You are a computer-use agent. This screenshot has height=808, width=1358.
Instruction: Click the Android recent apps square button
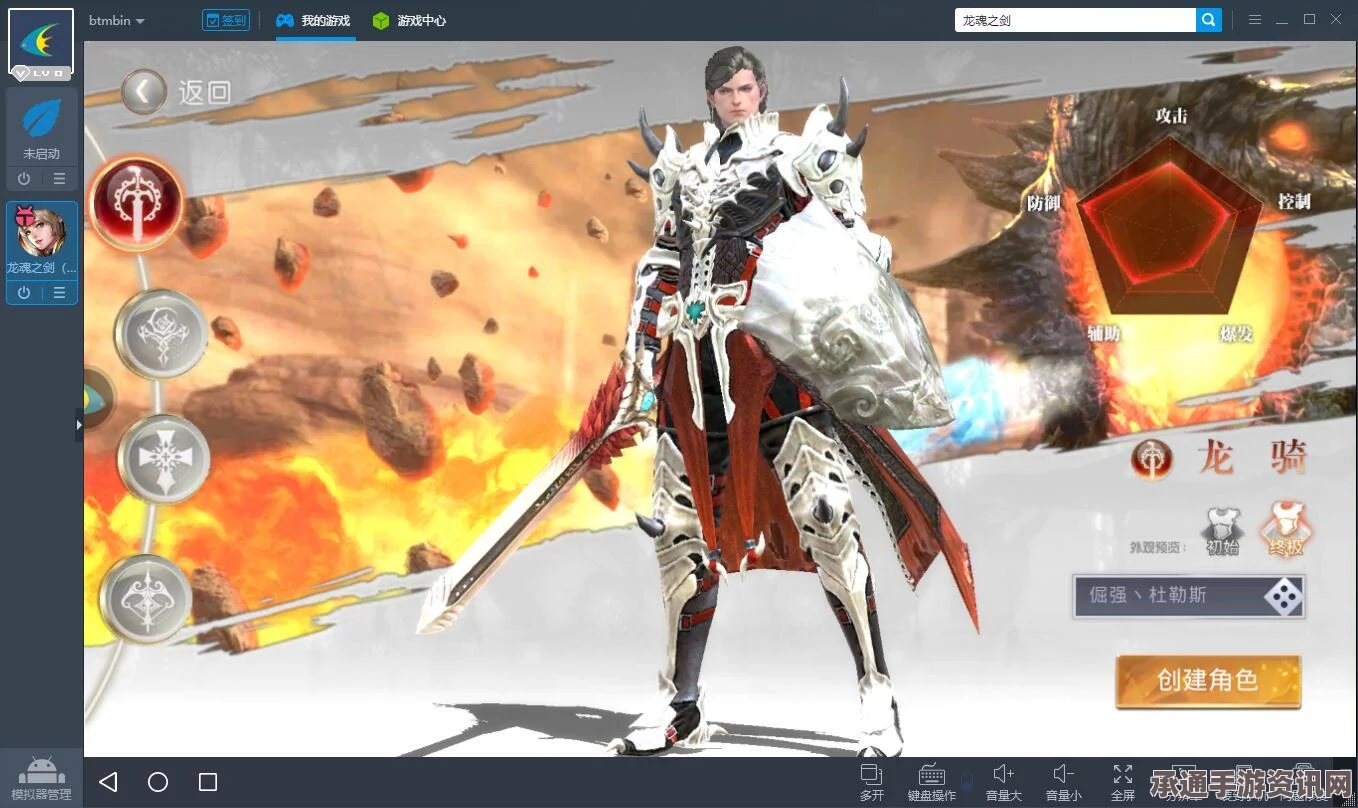(x=208, y=782)
